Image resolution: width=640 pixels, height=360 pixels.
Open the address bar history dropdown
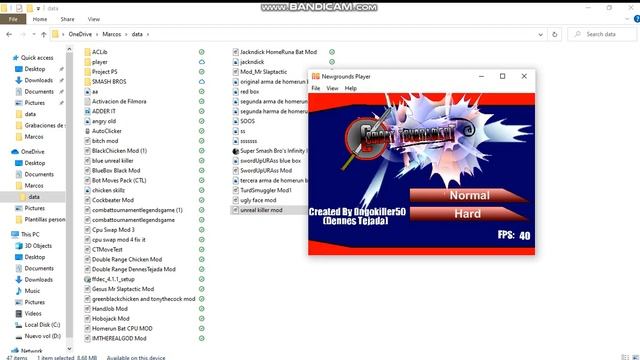click(540, 34)
